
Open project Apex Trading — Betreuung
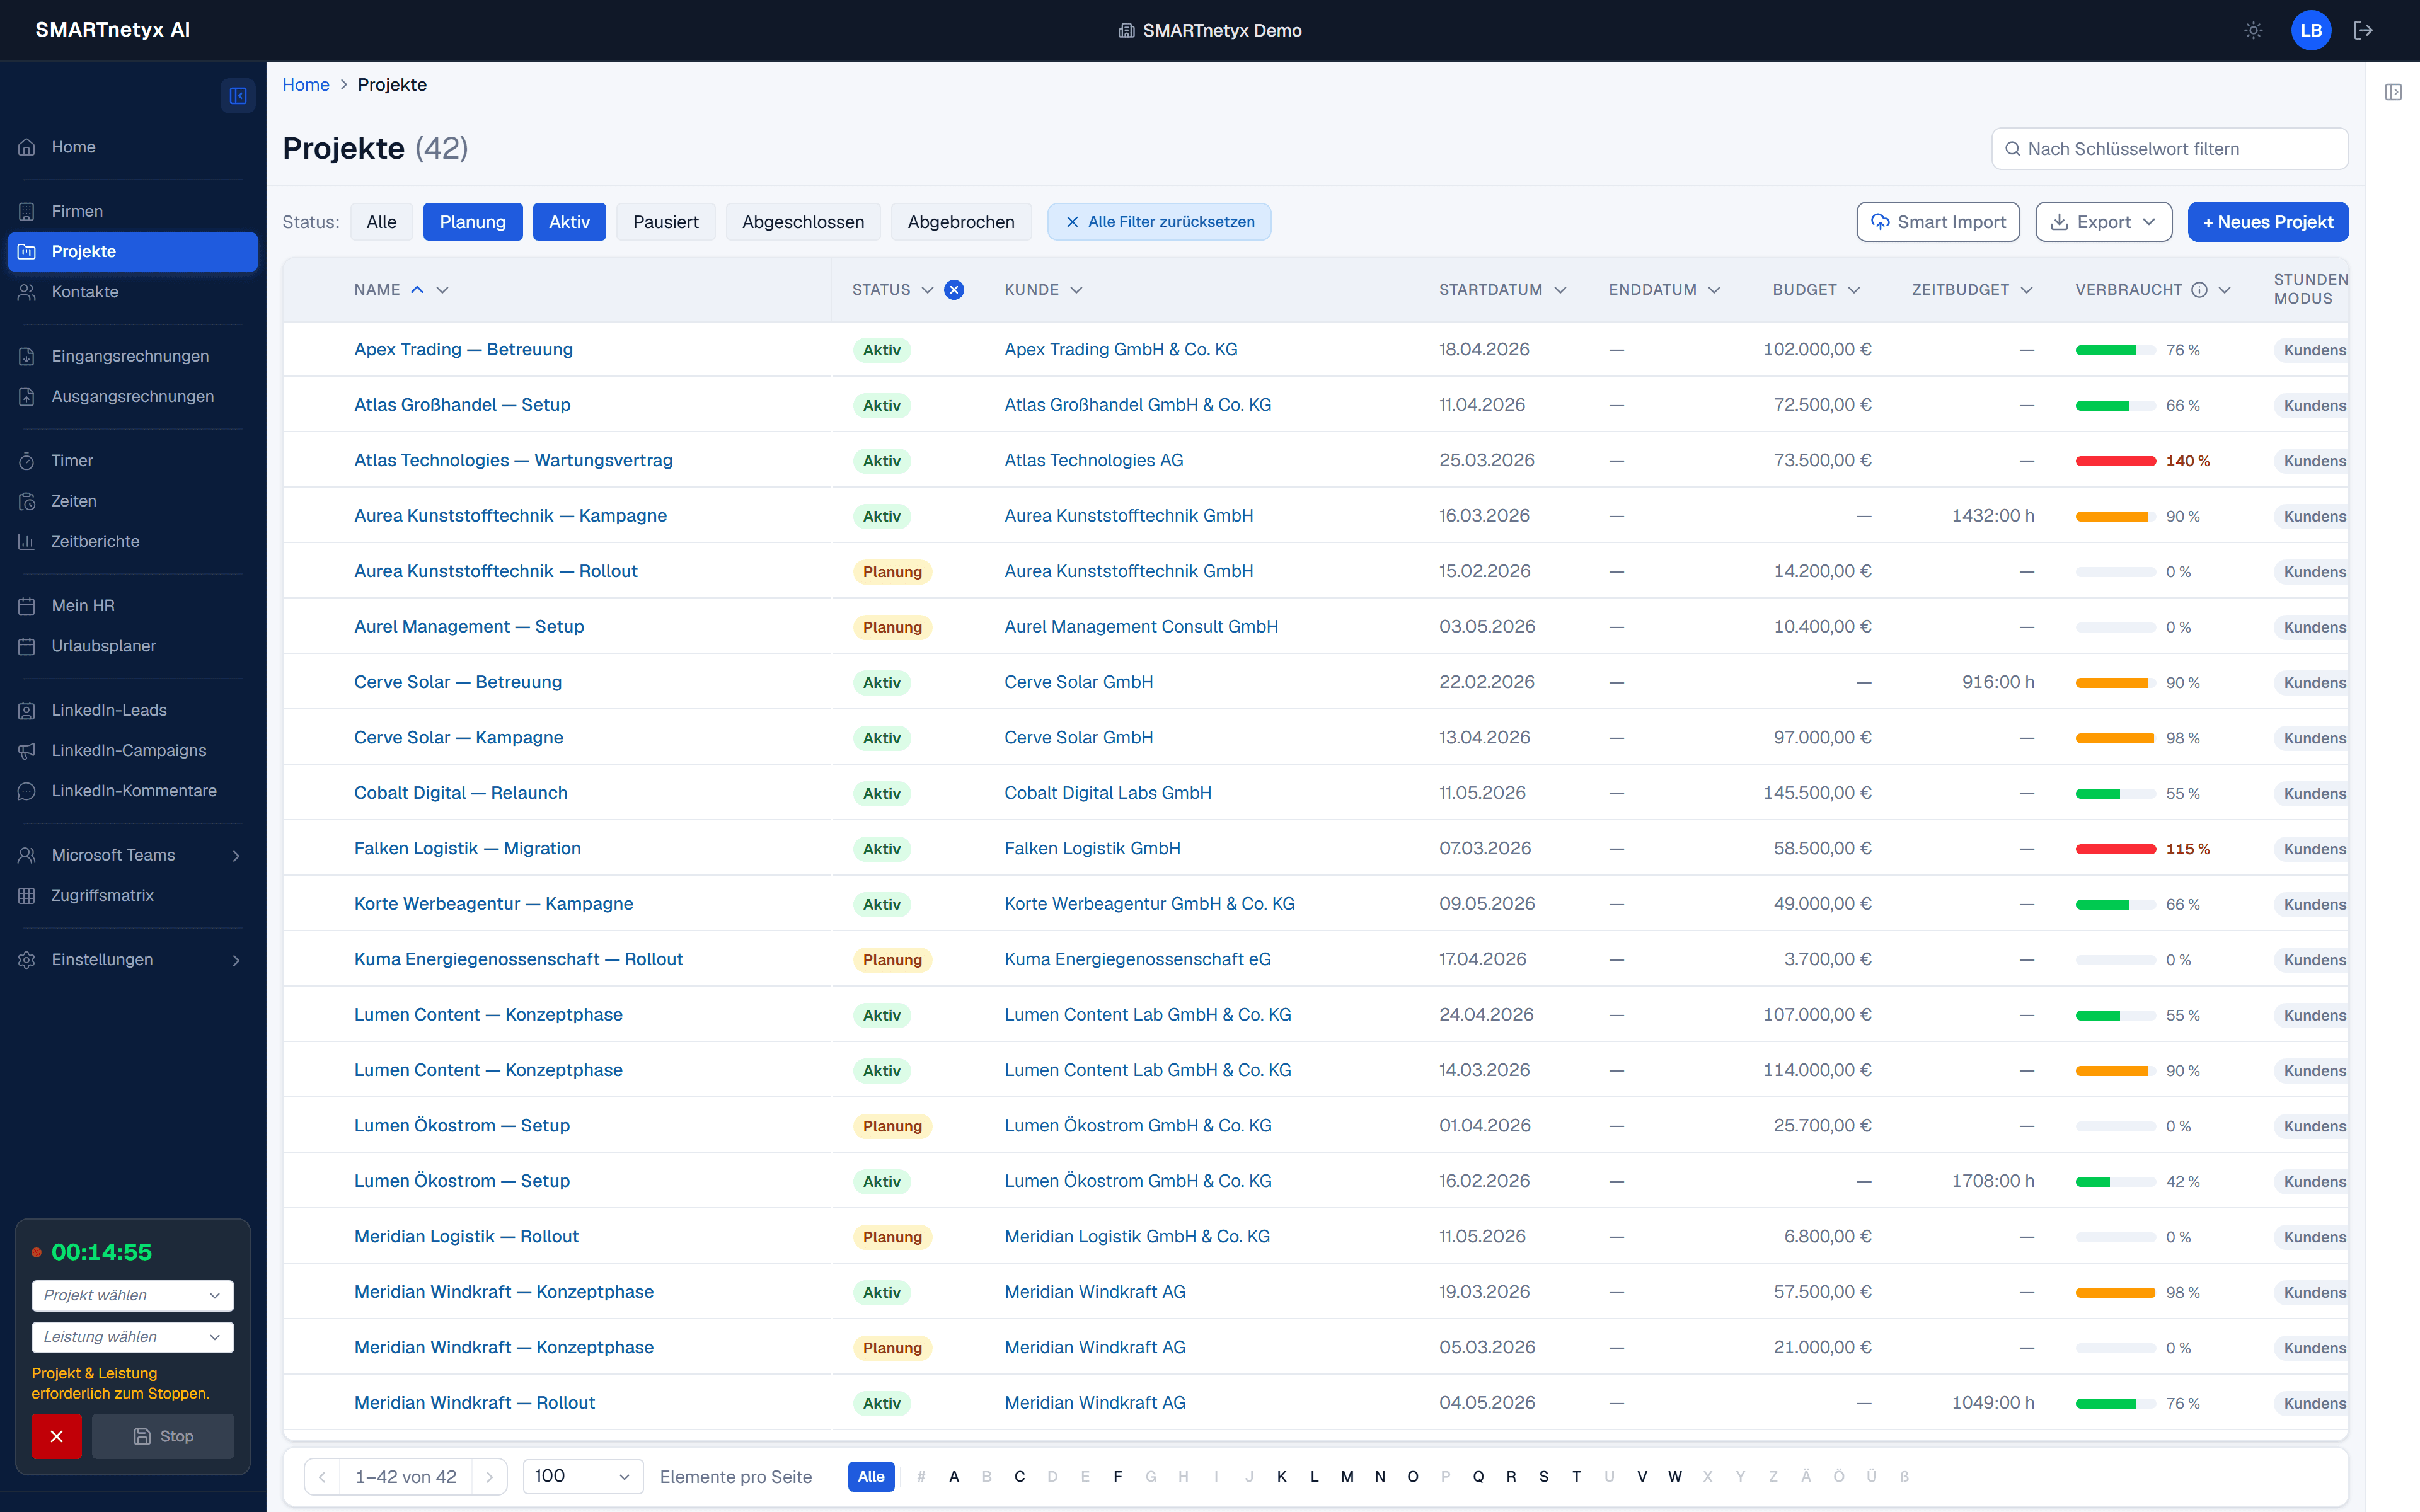(463, 349)
